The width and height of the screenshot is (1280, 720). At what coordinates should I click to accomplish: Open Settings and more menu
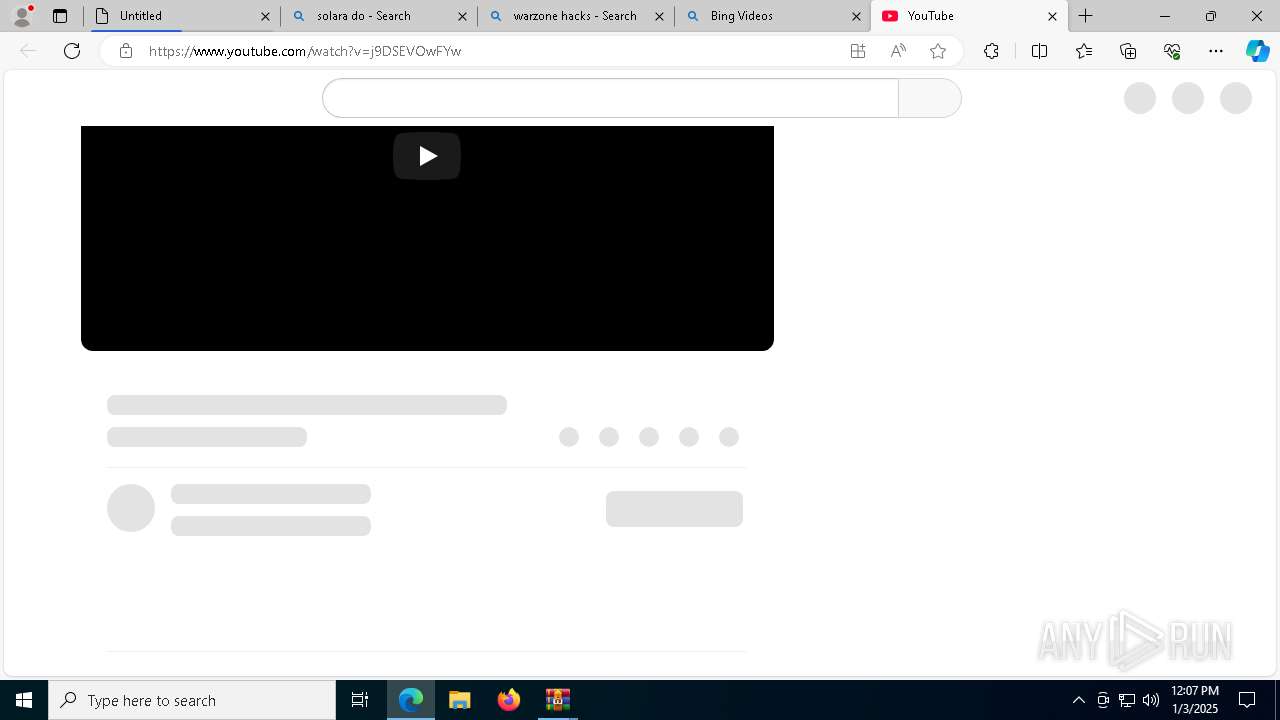(x=1216, y=51)
